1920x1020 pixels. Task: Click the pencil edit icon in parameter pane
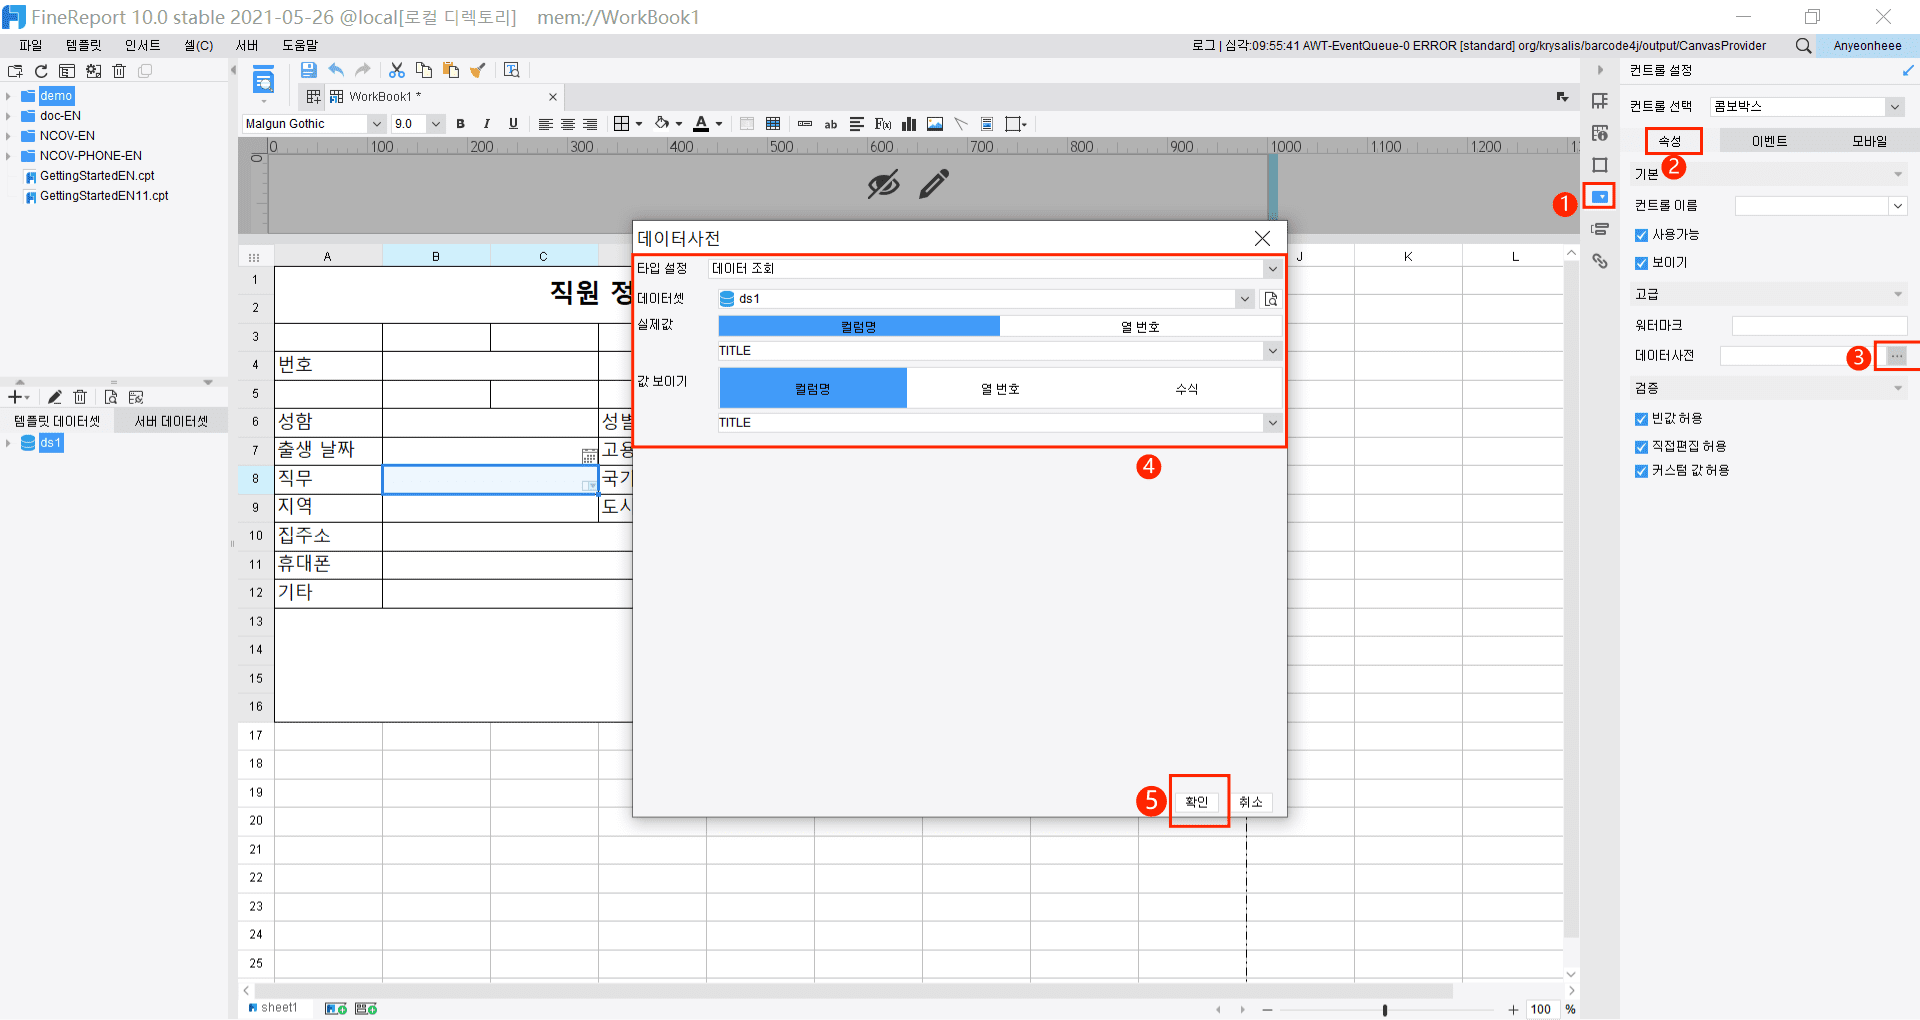pos(933,184)
